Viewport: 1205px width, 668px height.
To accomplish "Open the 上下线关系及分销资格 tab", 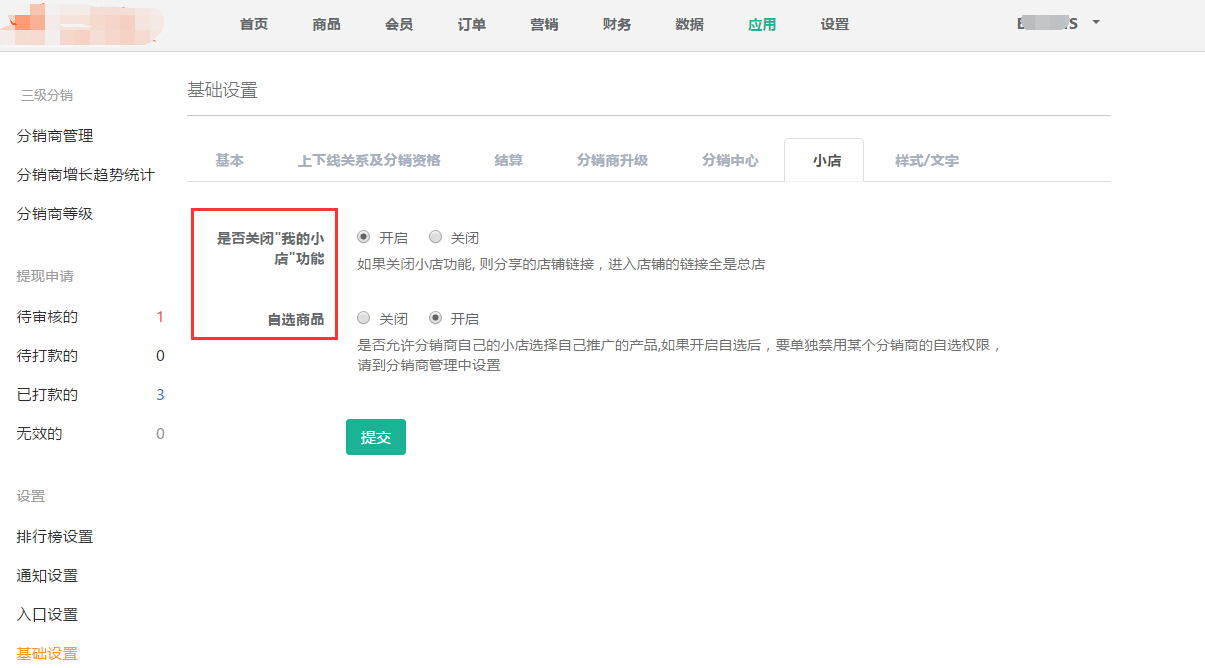I will tap(369, 160).
